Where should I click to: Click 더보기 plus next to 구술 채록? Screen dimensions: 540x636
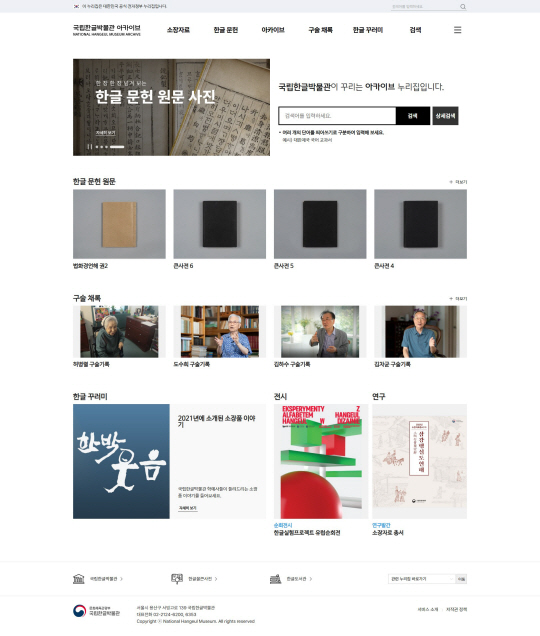pos(458,299)
